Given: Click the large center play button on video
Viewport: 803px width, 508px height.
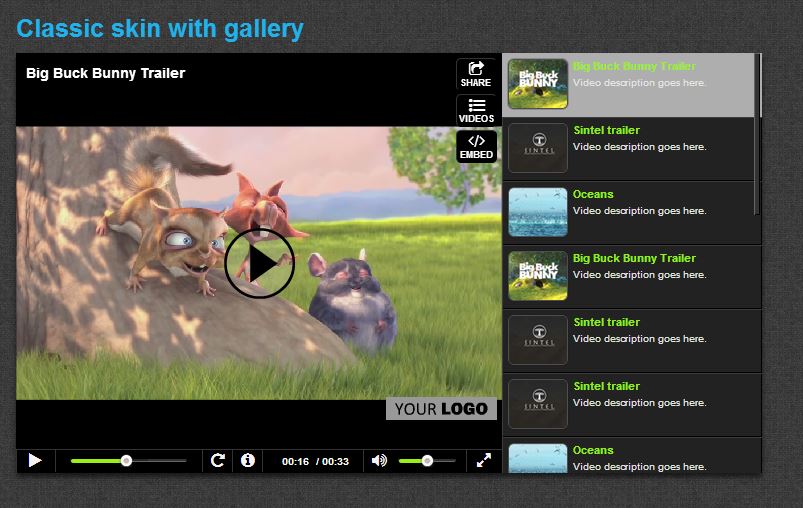Looking at the screenshot, I should (x=260, y=263).
